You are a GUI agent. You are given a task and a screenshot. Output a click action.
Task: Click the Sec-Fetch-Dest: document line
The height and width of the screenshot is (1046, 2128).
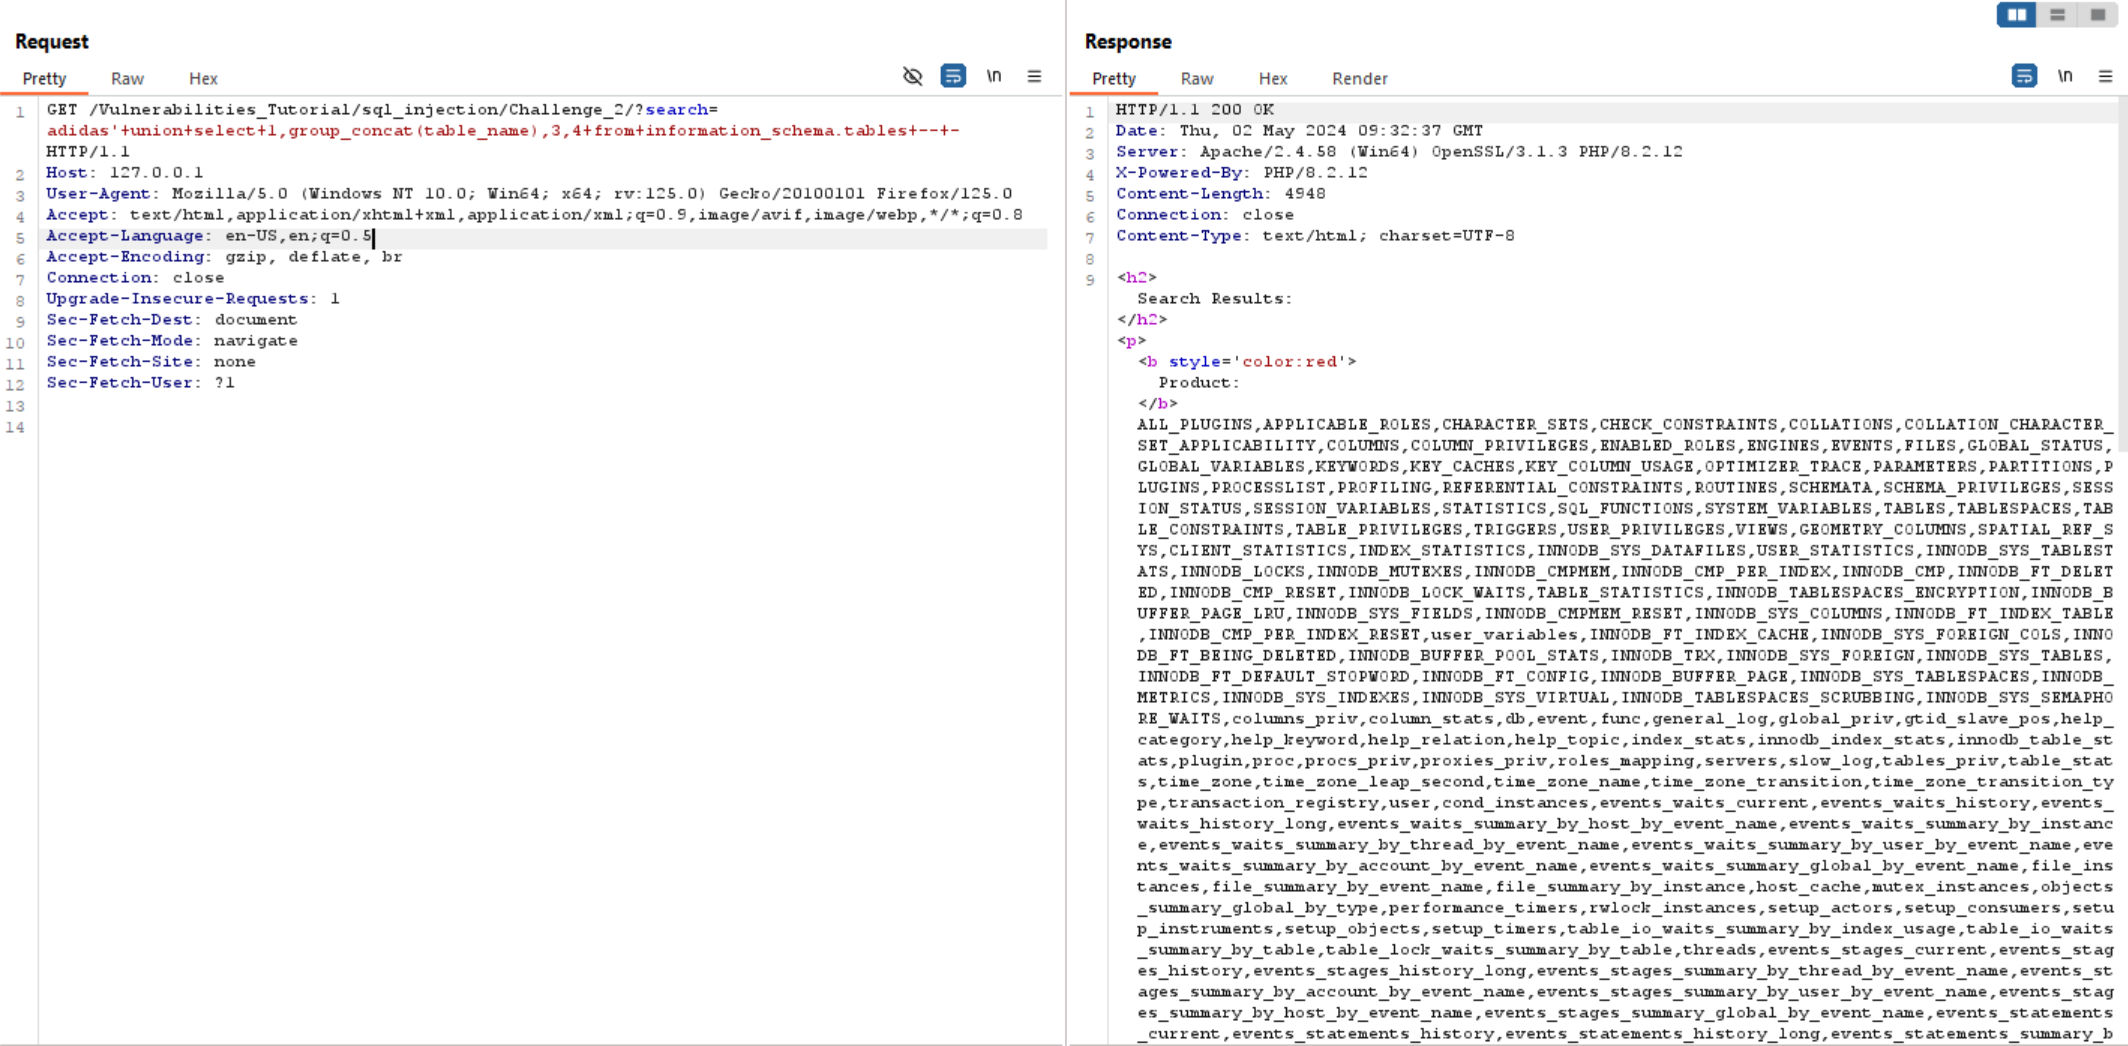[x=171, y=320]
